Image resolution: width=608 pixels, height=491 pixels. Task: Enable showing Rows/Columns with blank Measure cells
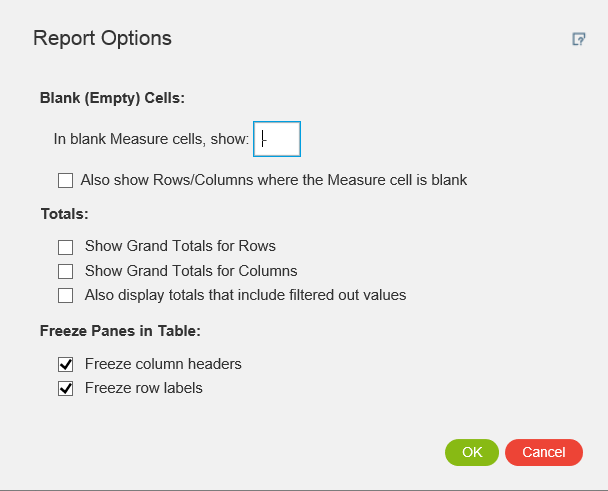coord(66,181)
